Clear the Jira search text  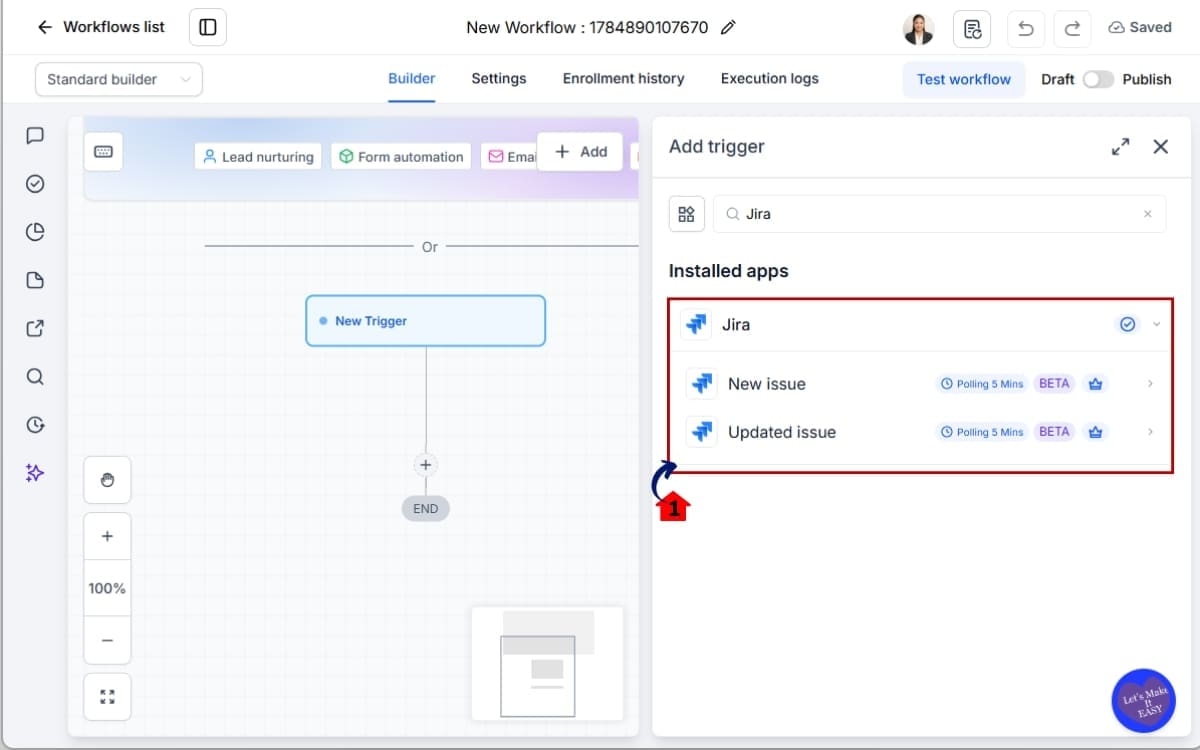[1147, 214]
